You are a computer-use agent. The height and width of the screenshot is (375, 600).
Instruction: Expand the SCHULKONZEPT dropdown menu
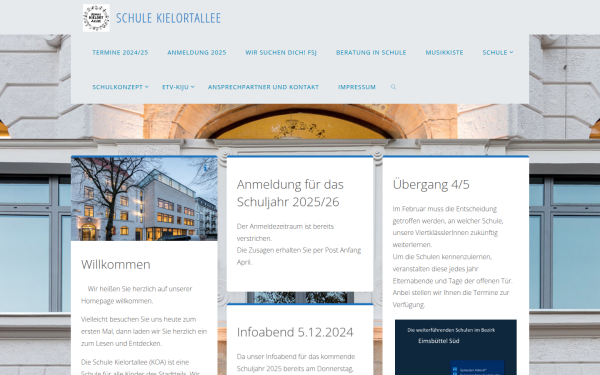point(120,87)
